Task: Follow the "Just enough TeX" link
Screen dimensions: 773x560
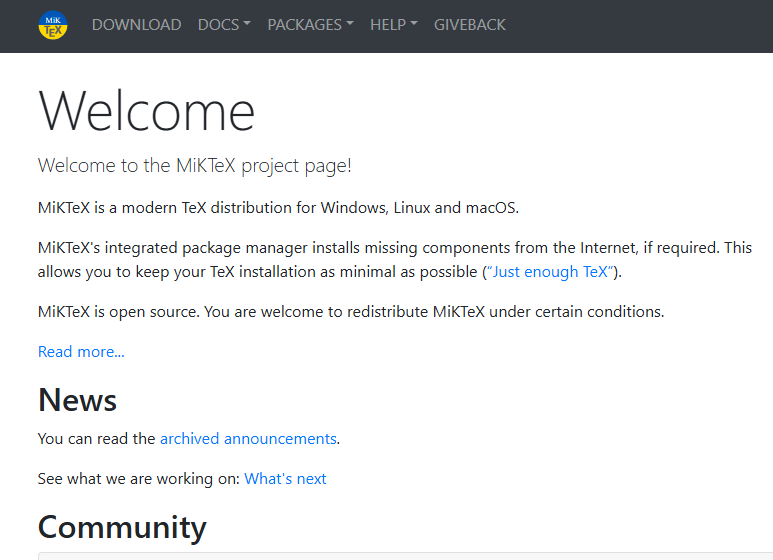Action: pos(552,272)
